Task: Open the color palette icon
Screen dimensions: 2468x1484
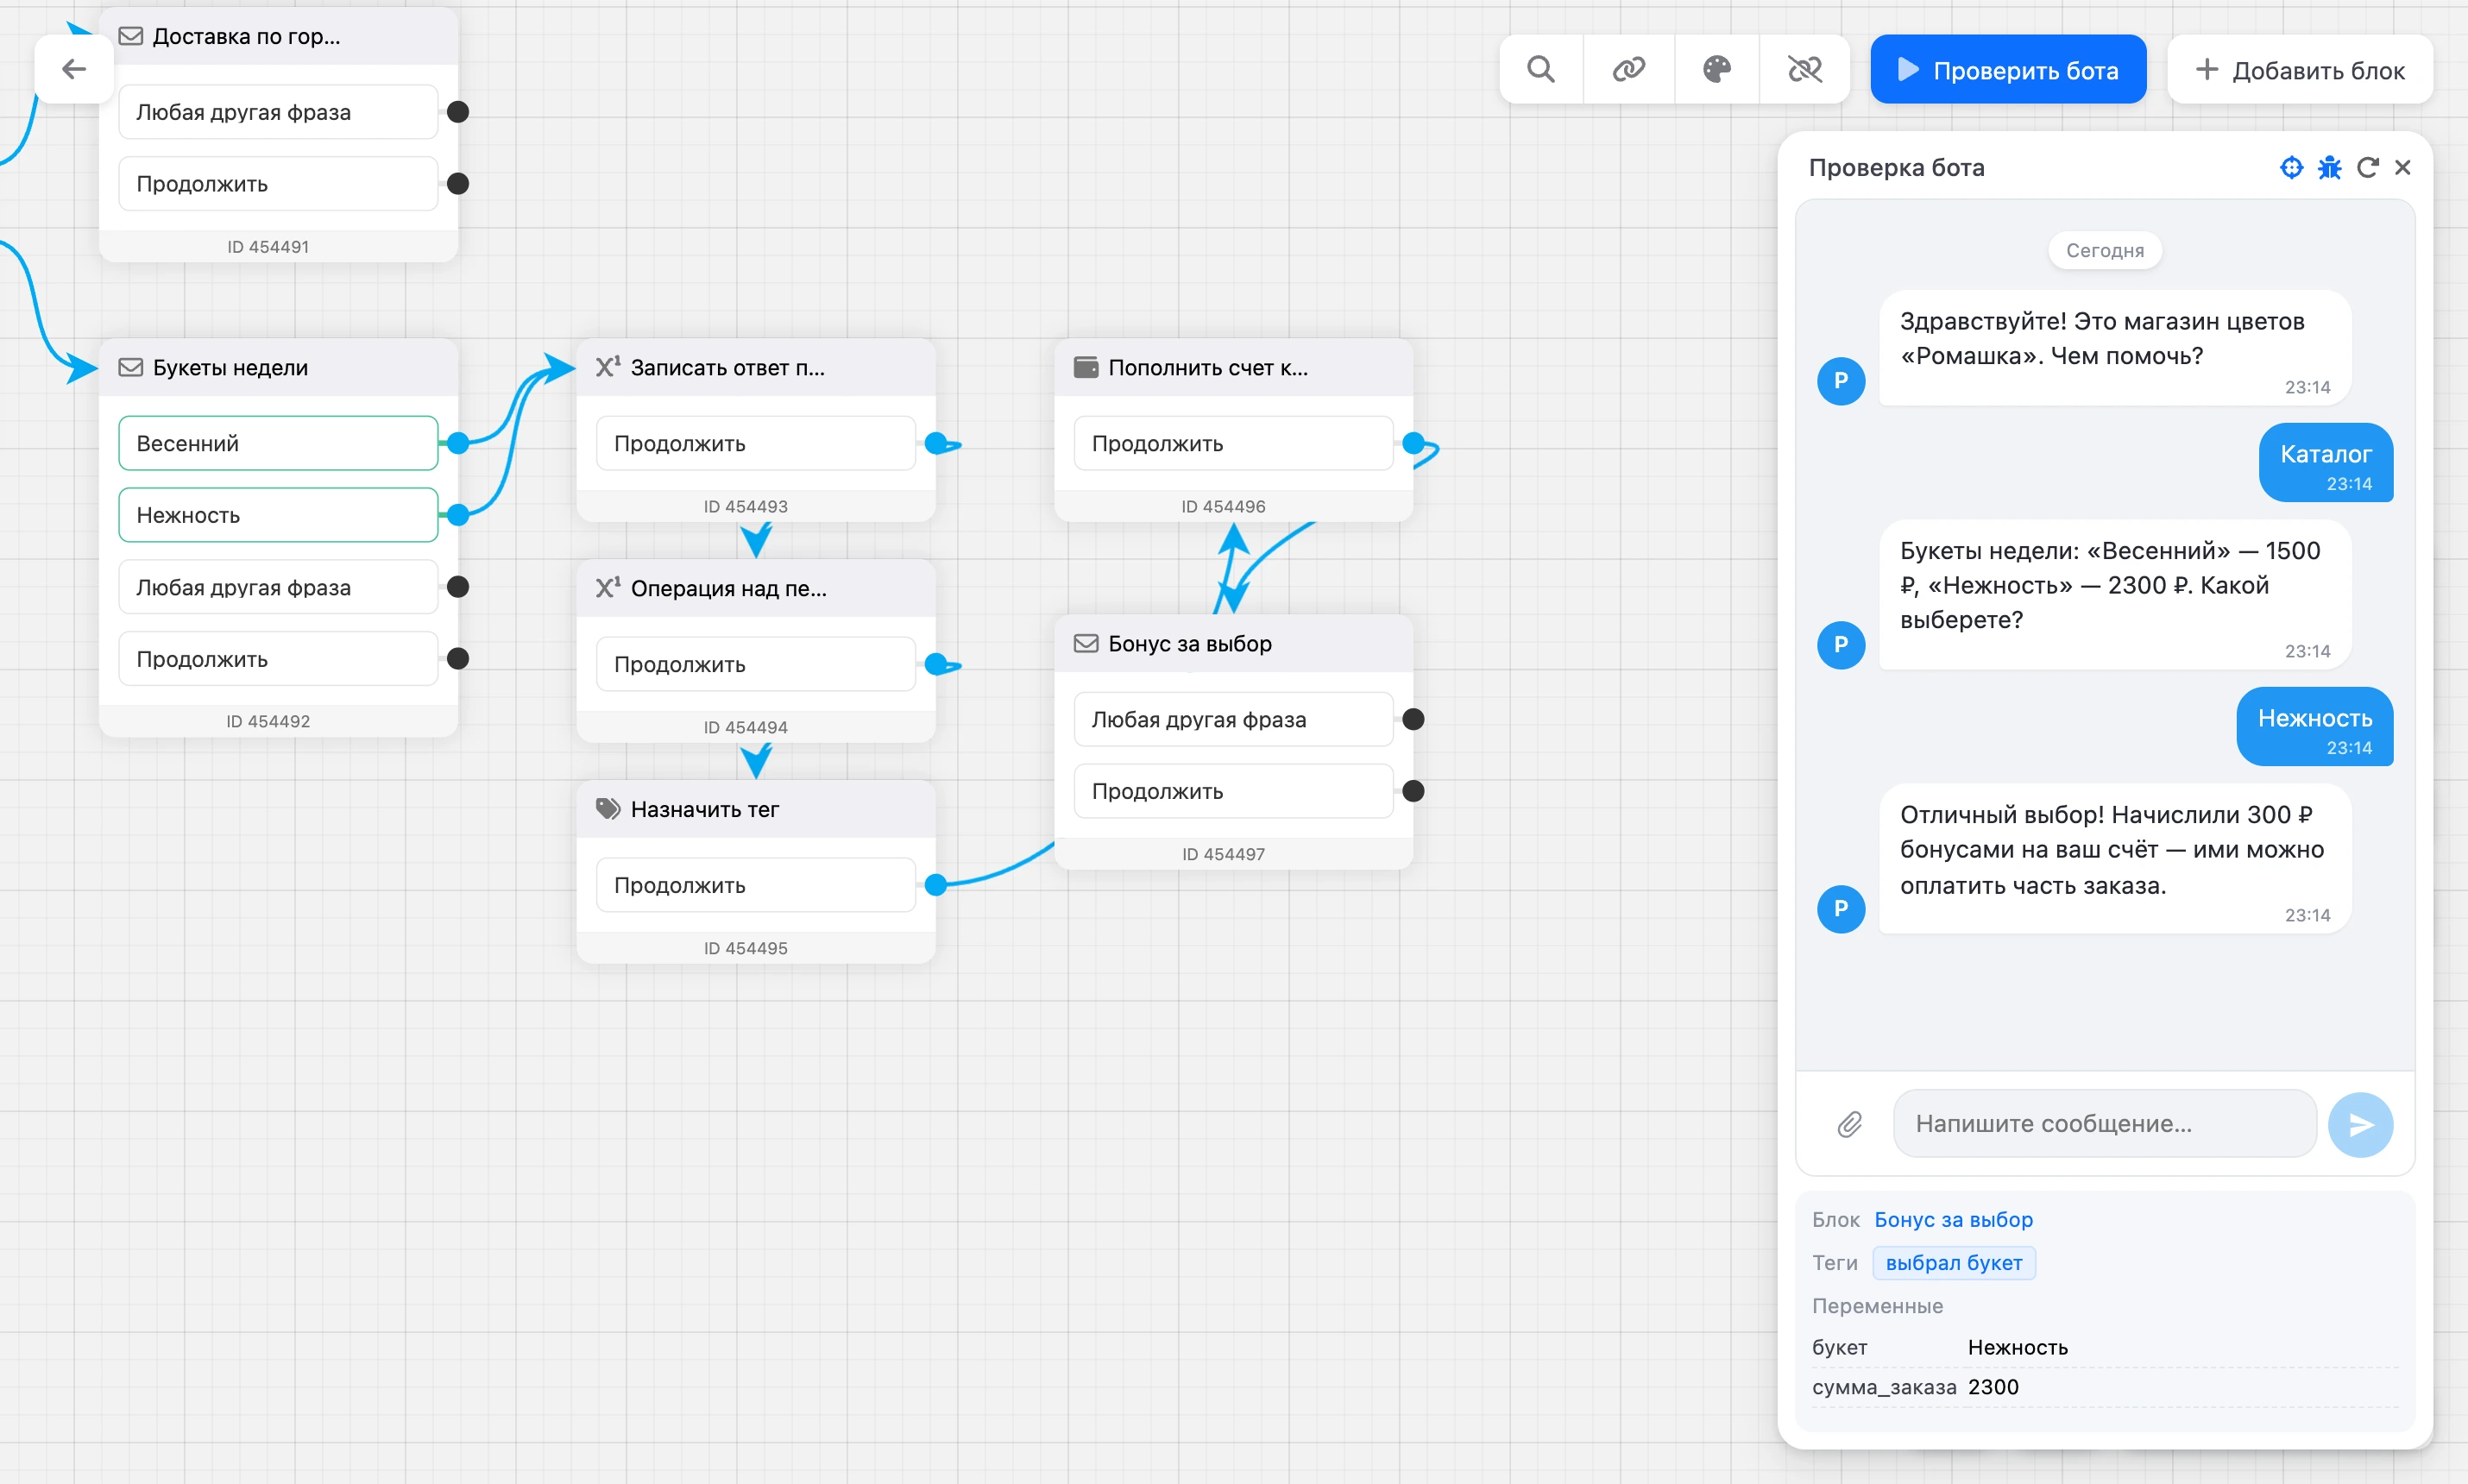Action: [1717, 69]
